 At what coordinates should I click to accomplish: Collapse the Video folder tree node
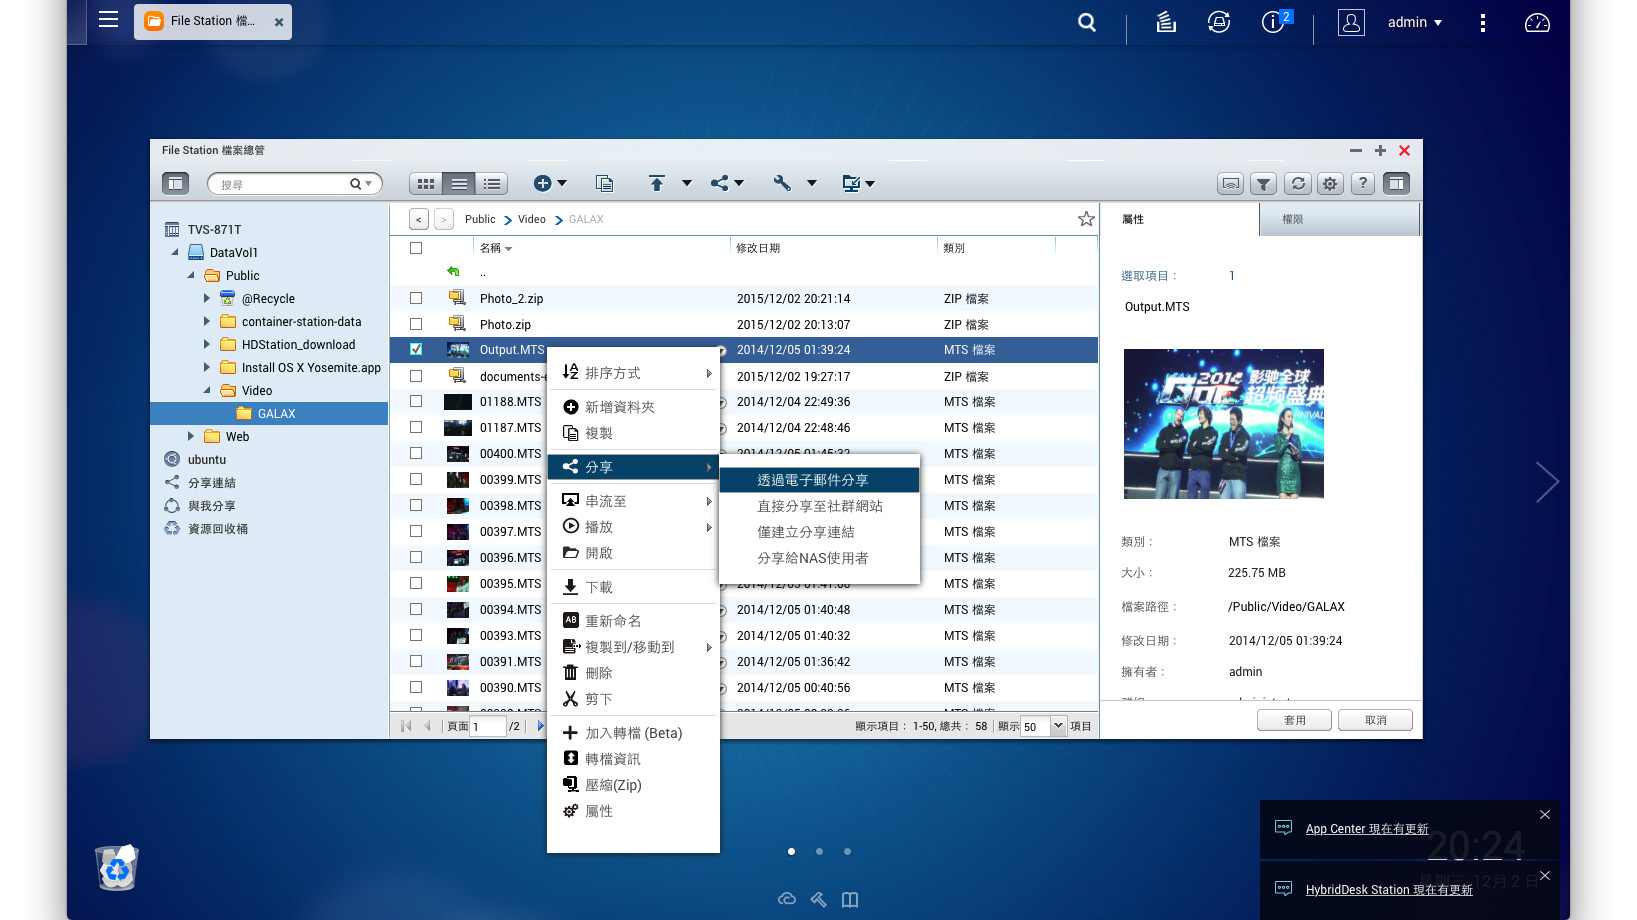[207, 390]
